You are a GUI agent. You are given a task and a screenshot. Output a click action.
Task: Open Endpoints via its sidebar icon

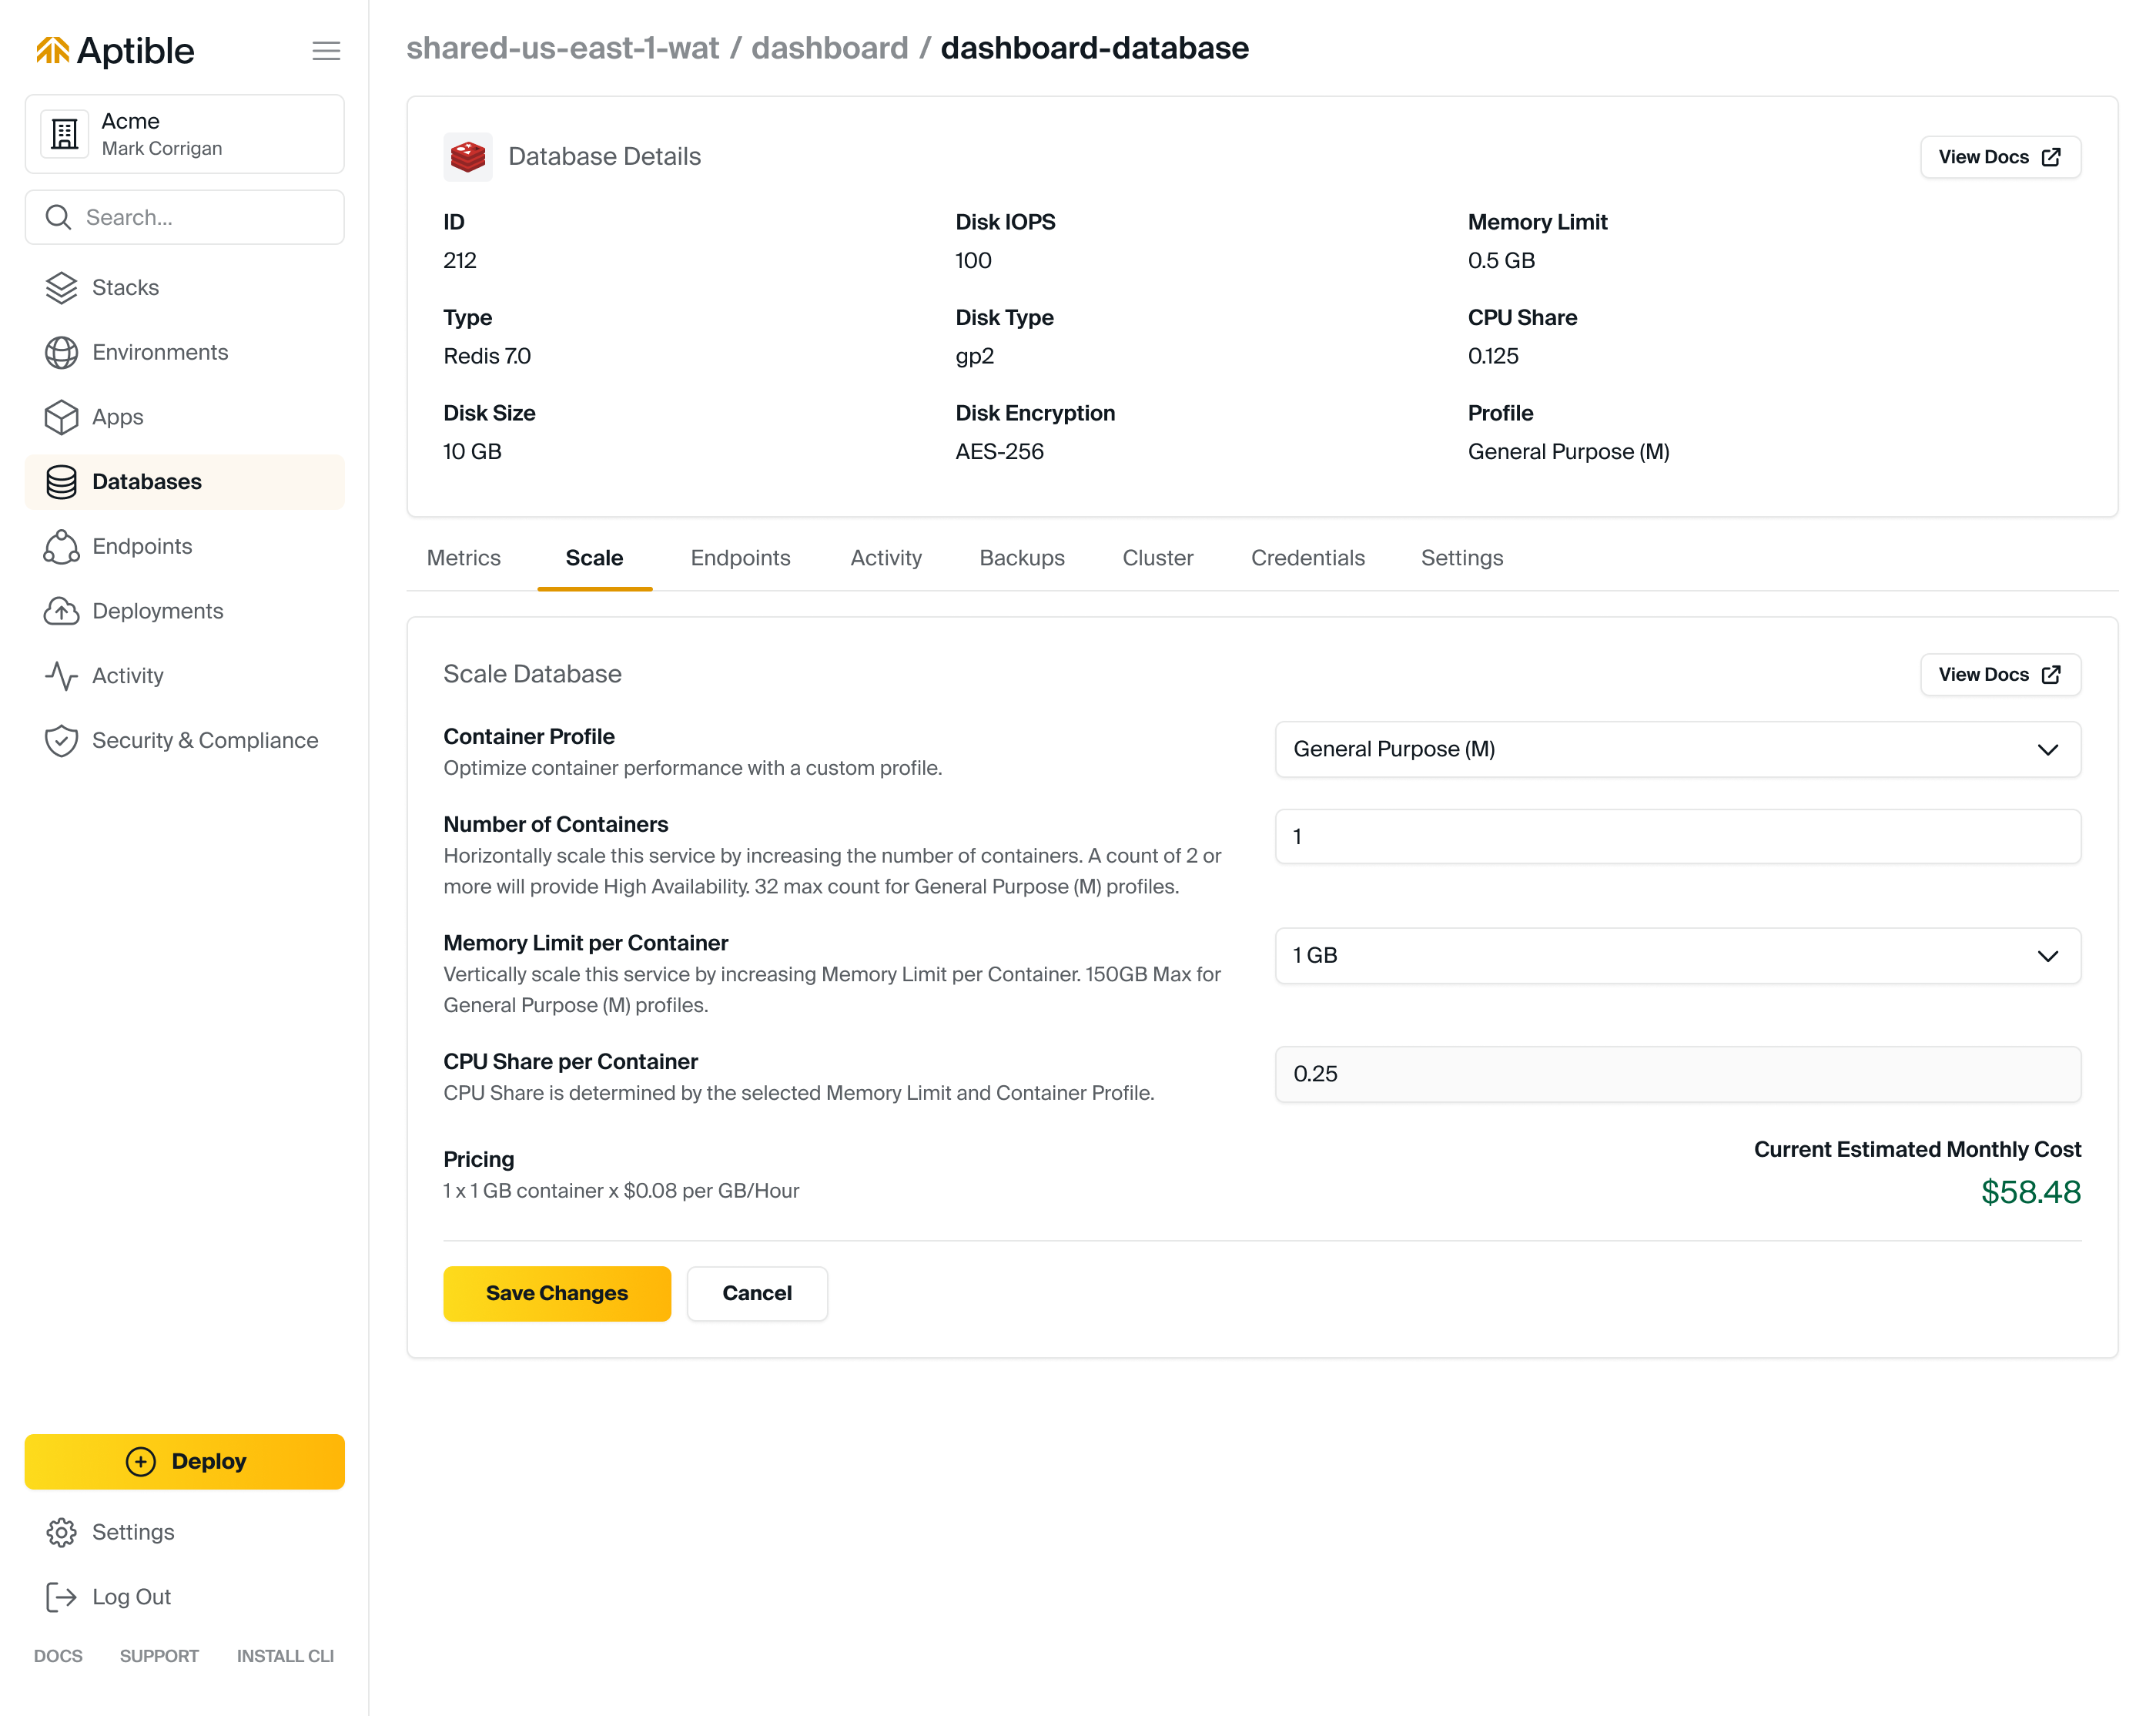(x=61, y=547)
